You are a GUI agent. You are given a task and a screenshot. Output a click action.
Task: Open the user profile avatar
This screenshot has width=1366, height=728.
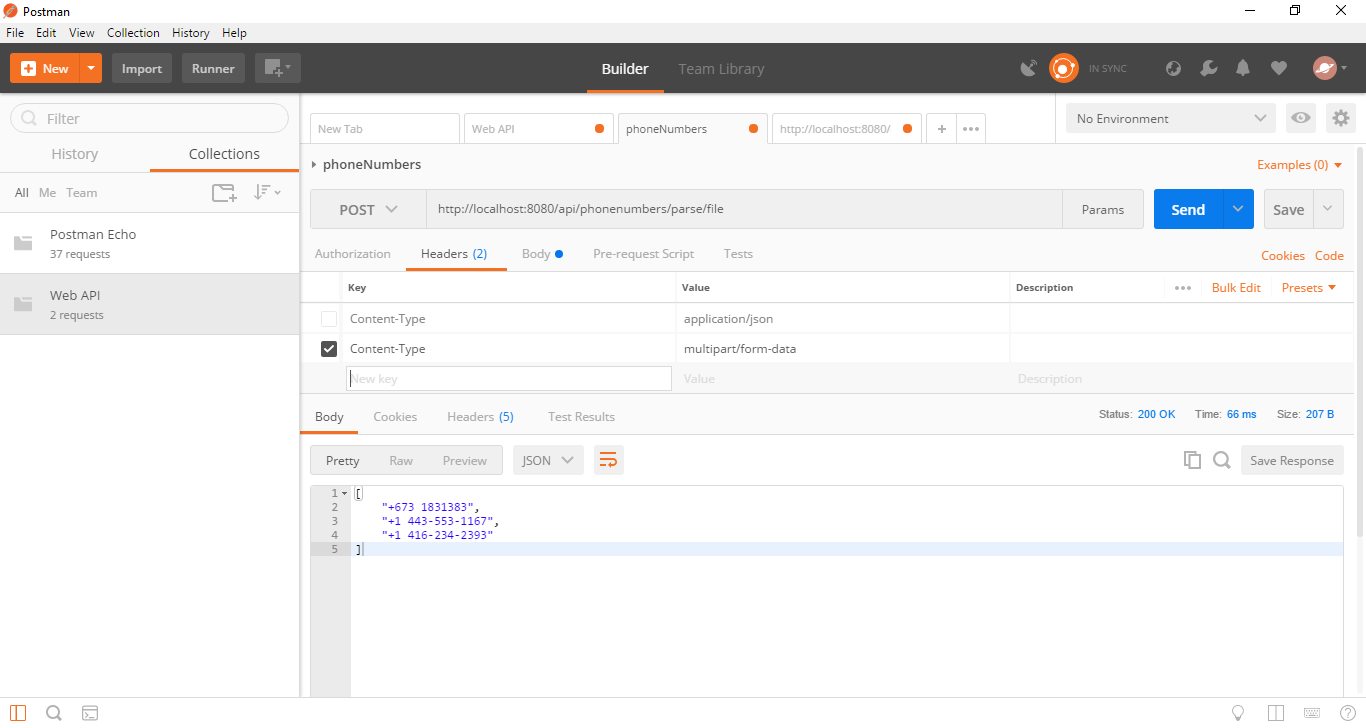1325,68
